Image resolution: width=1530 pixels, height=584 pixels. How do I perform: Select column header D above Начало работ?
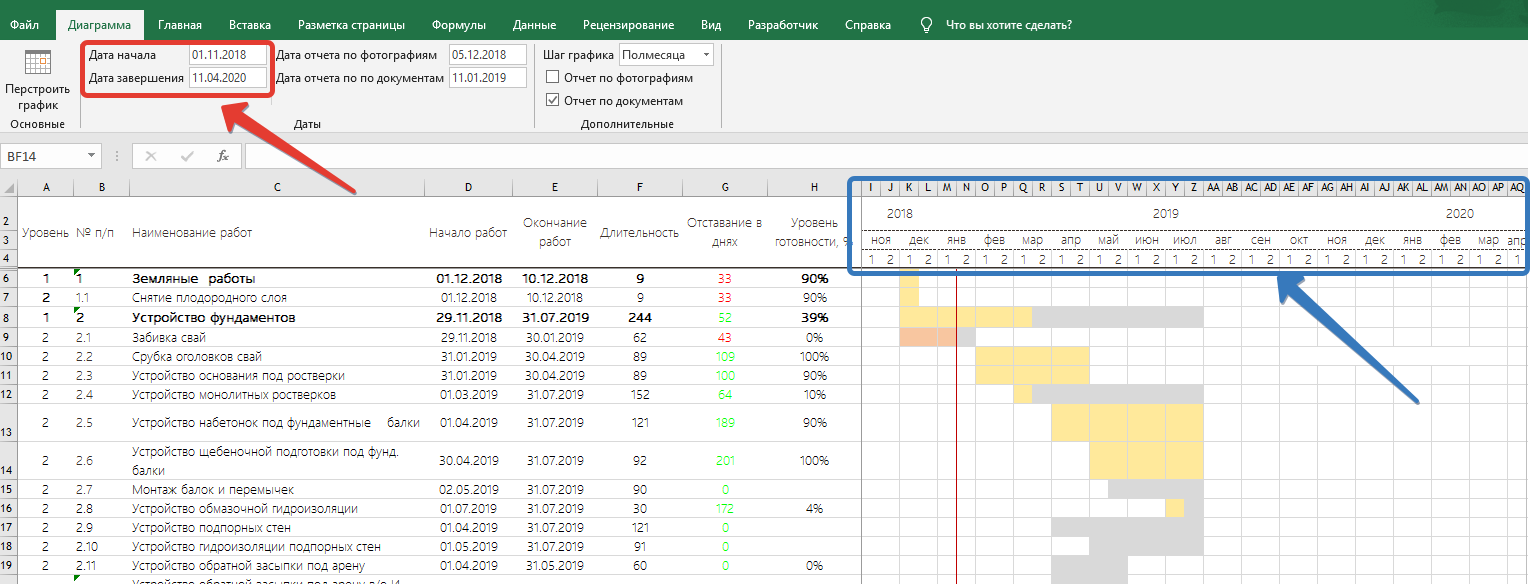click(468, 188)
